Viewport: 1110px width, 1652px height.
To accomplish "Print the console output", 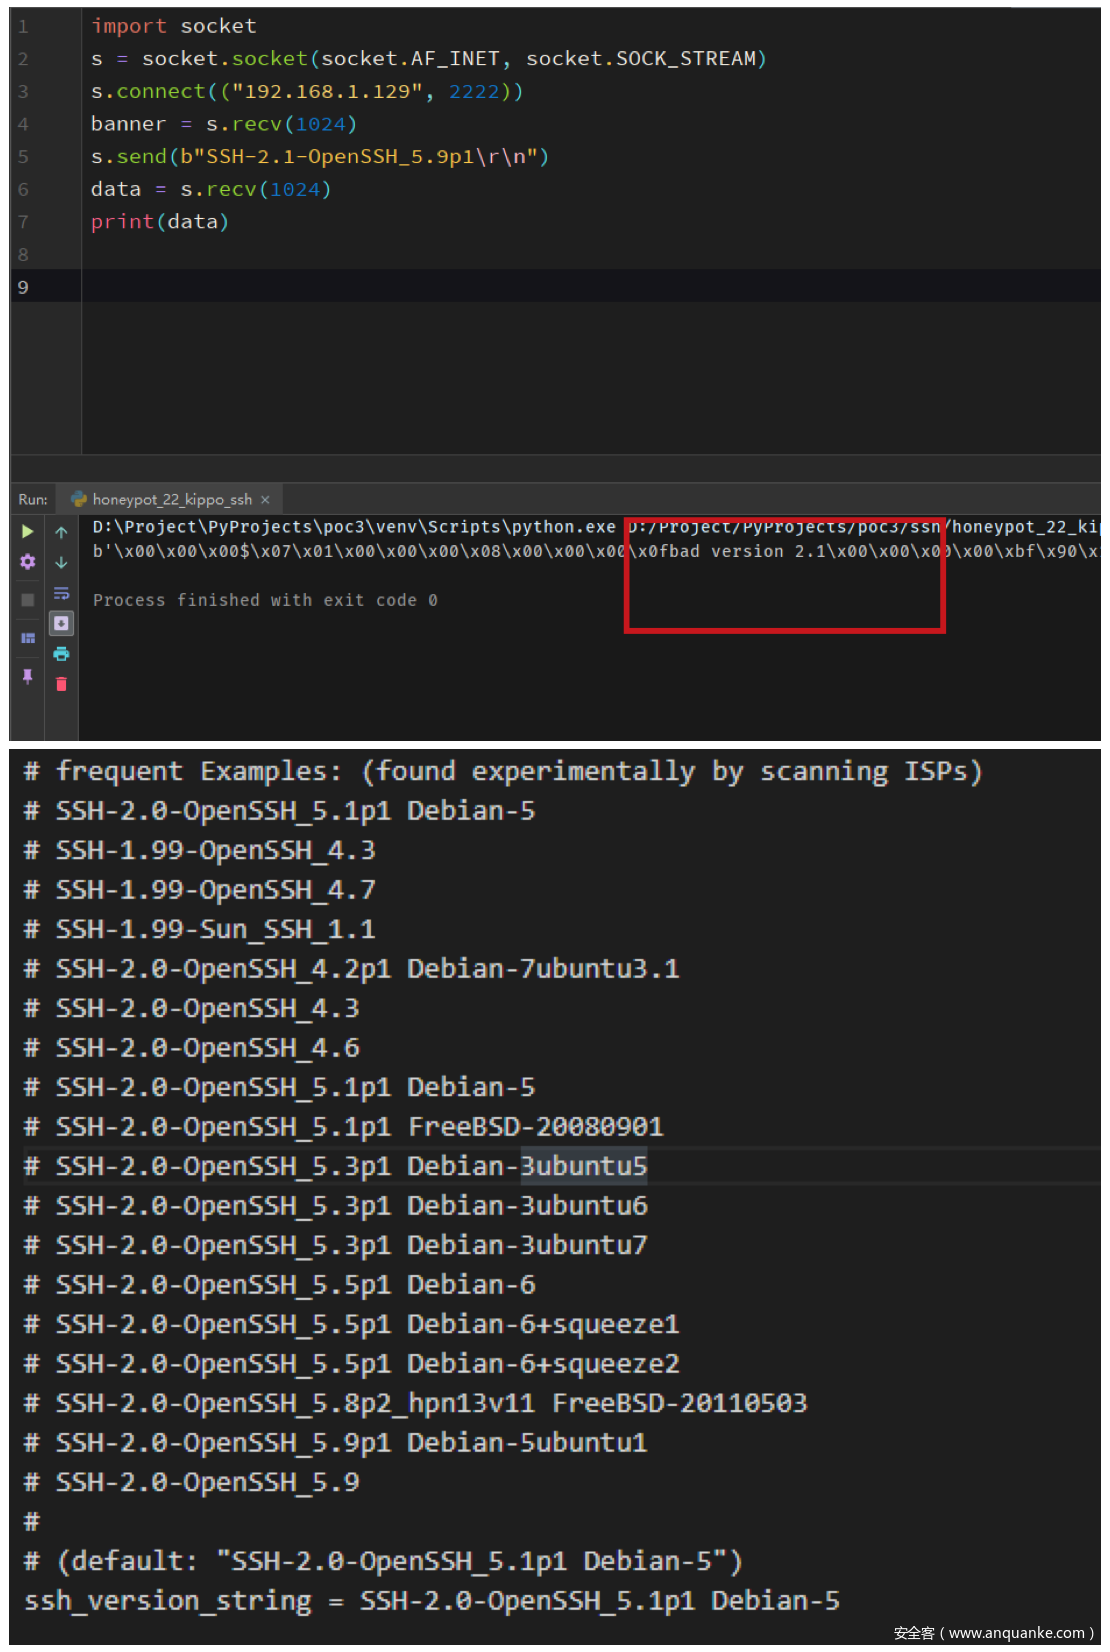I will point(61,654).
